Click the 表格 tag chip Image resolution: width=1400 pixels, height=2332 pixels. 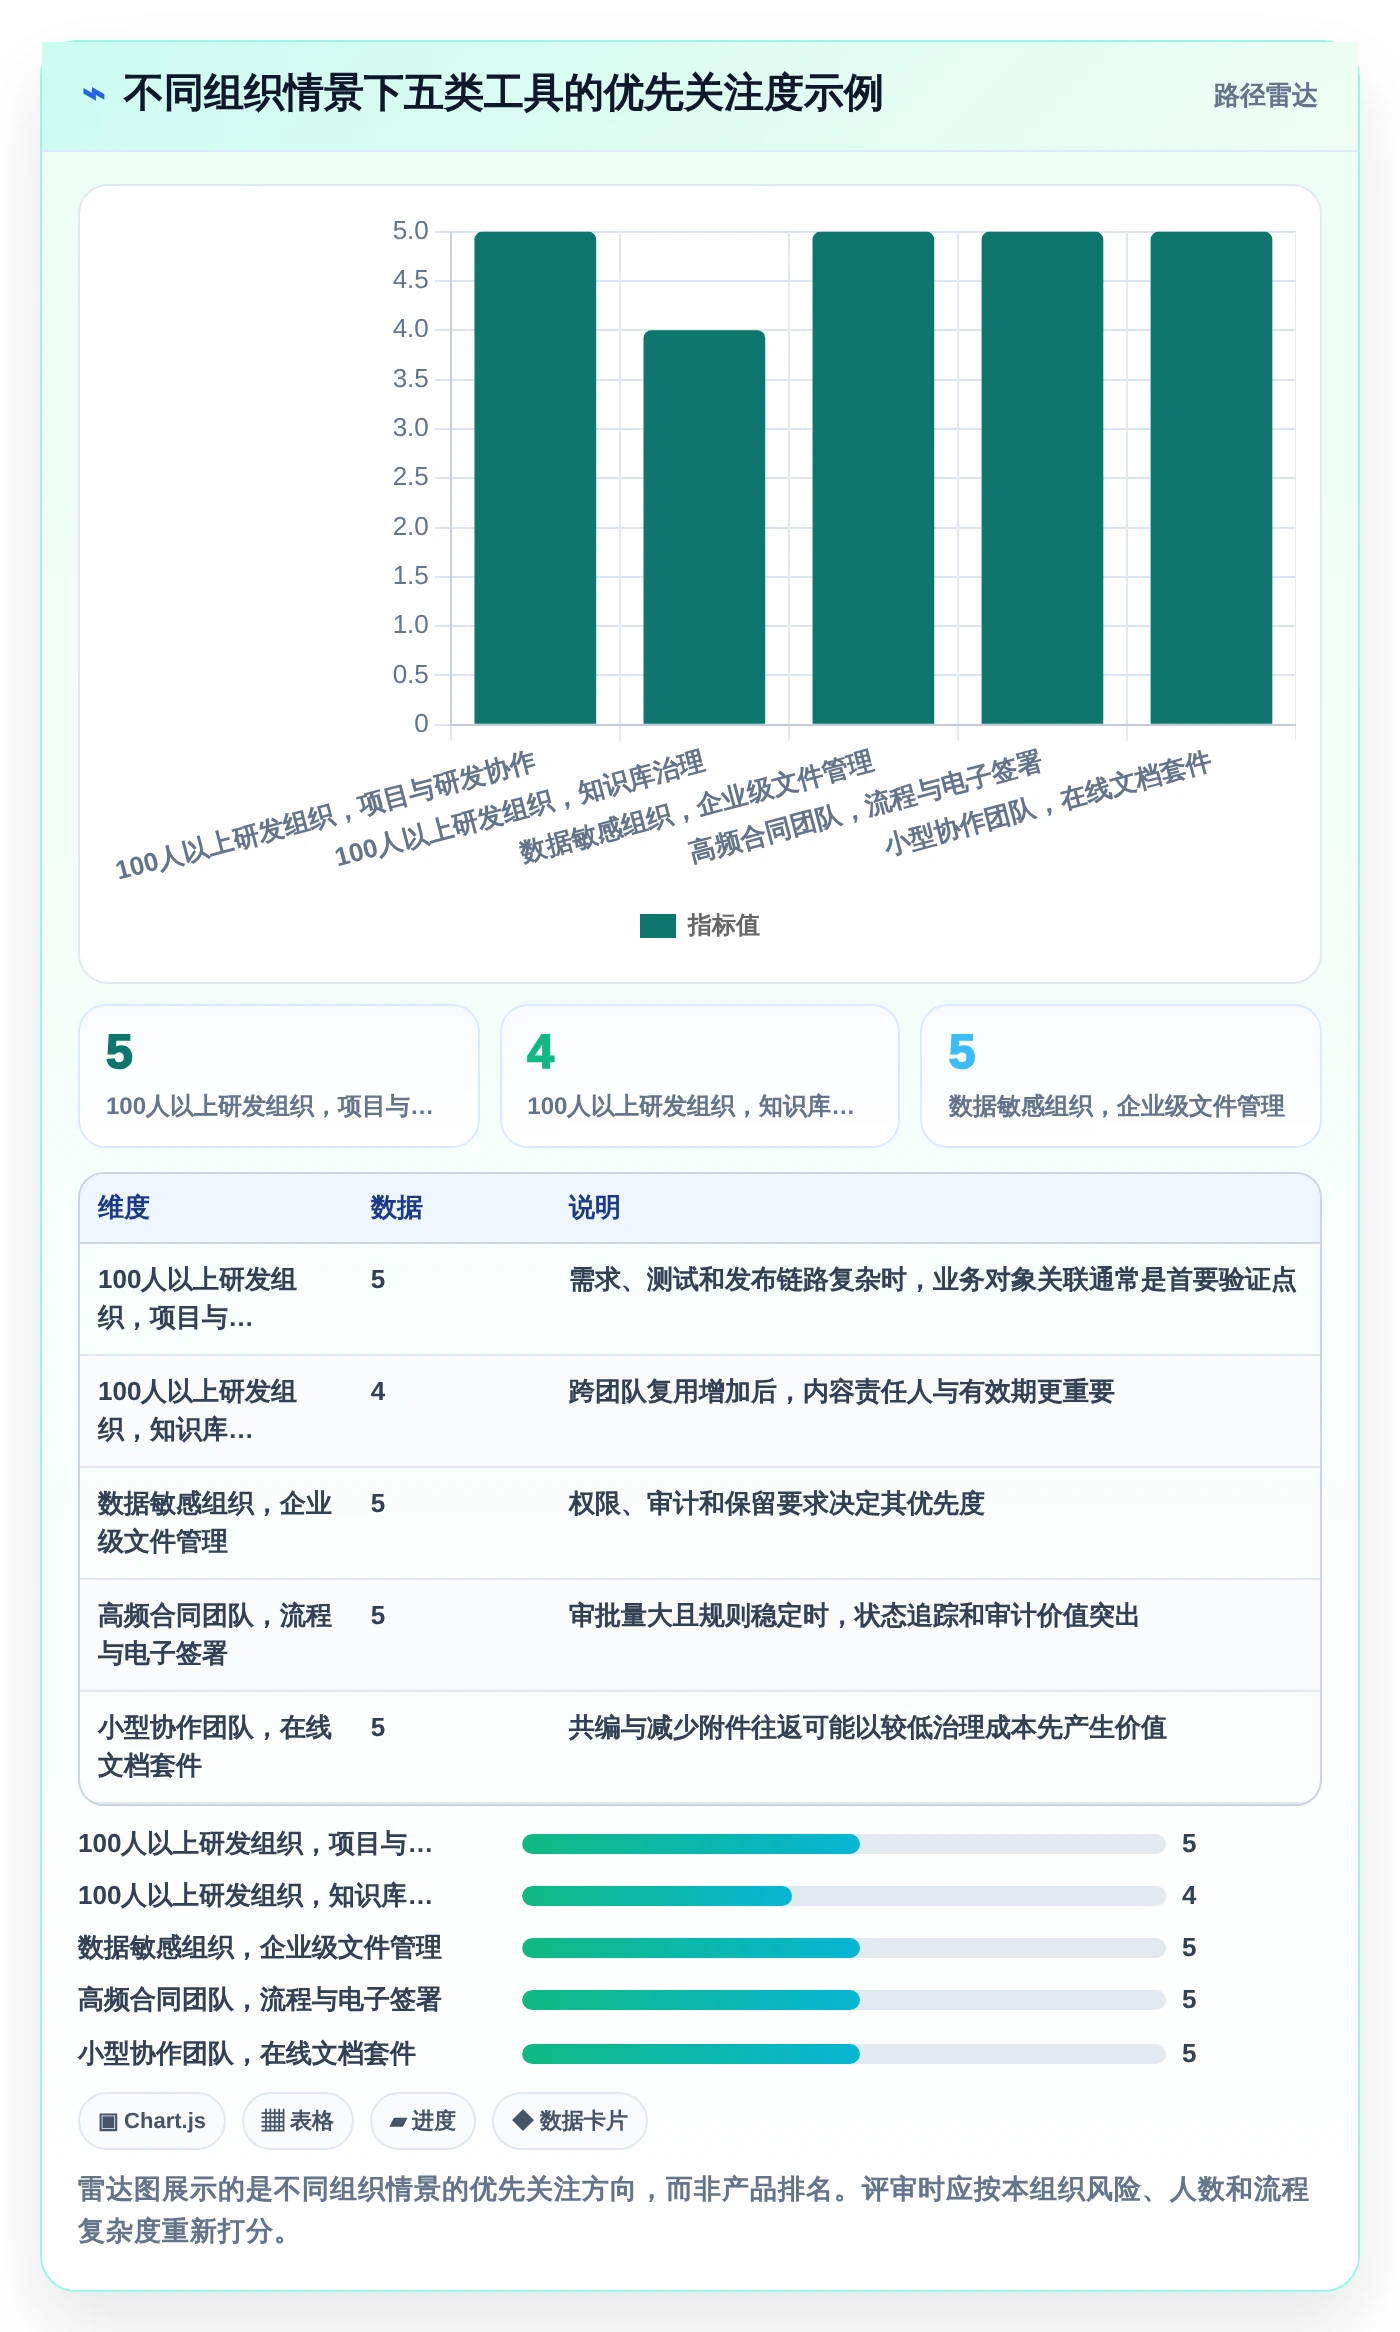pos(298,2121)
